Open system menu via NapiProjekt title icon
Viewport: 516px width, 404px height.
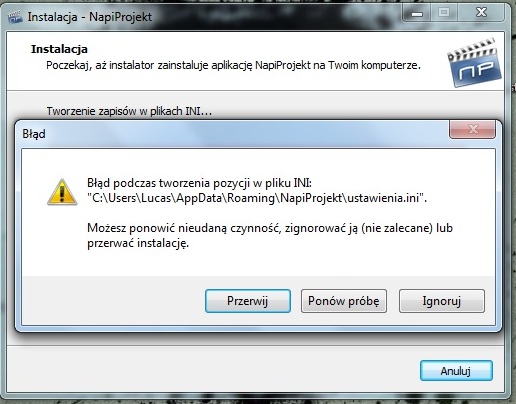[15, 17]
